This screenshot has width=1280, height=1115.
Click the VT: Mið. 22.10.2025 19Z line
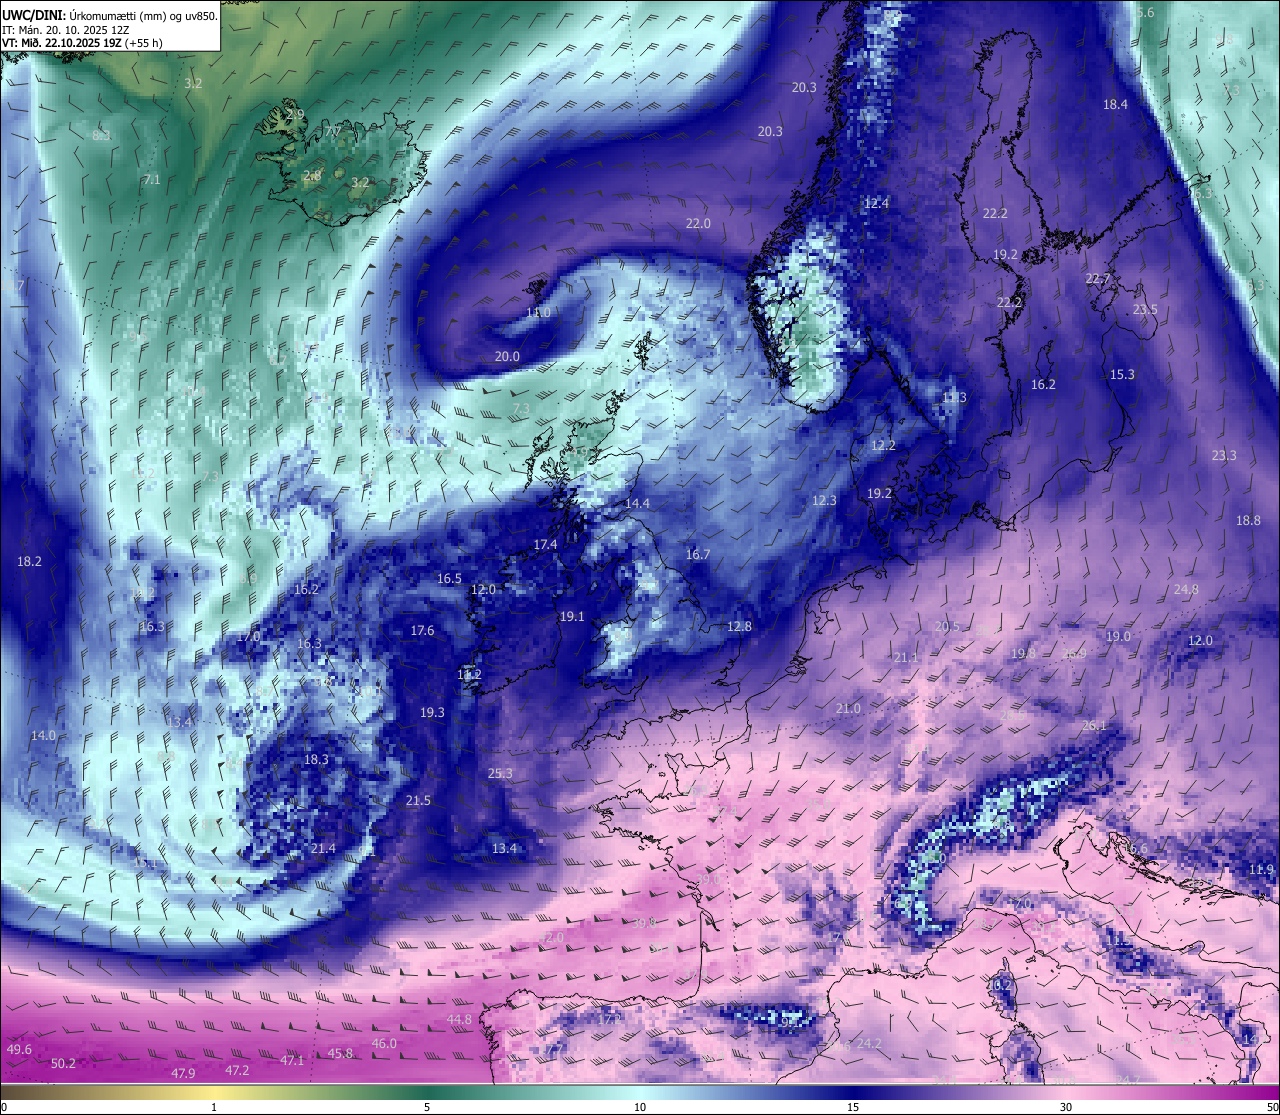click(x=82, y=43)
